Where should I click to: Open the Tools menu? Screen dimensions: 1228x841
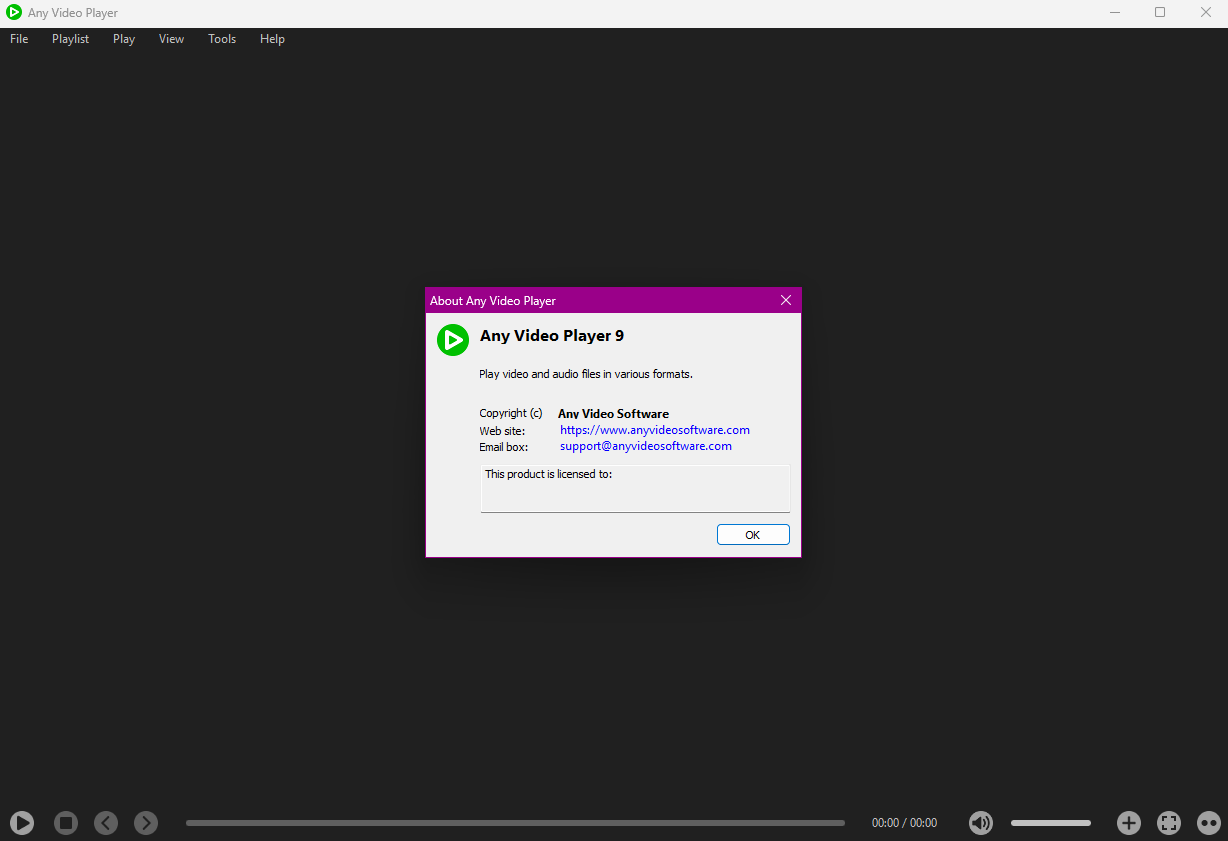(x=222, y=39)
